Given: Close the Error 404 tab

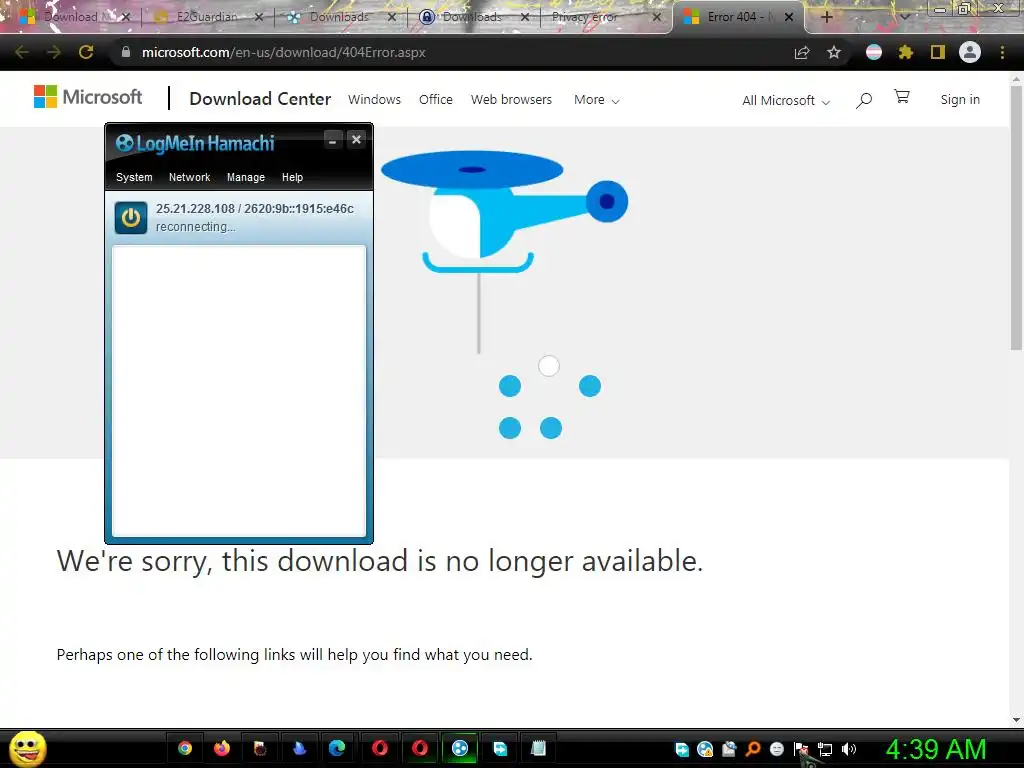Looking at the screenshot, I should (789, 17).
